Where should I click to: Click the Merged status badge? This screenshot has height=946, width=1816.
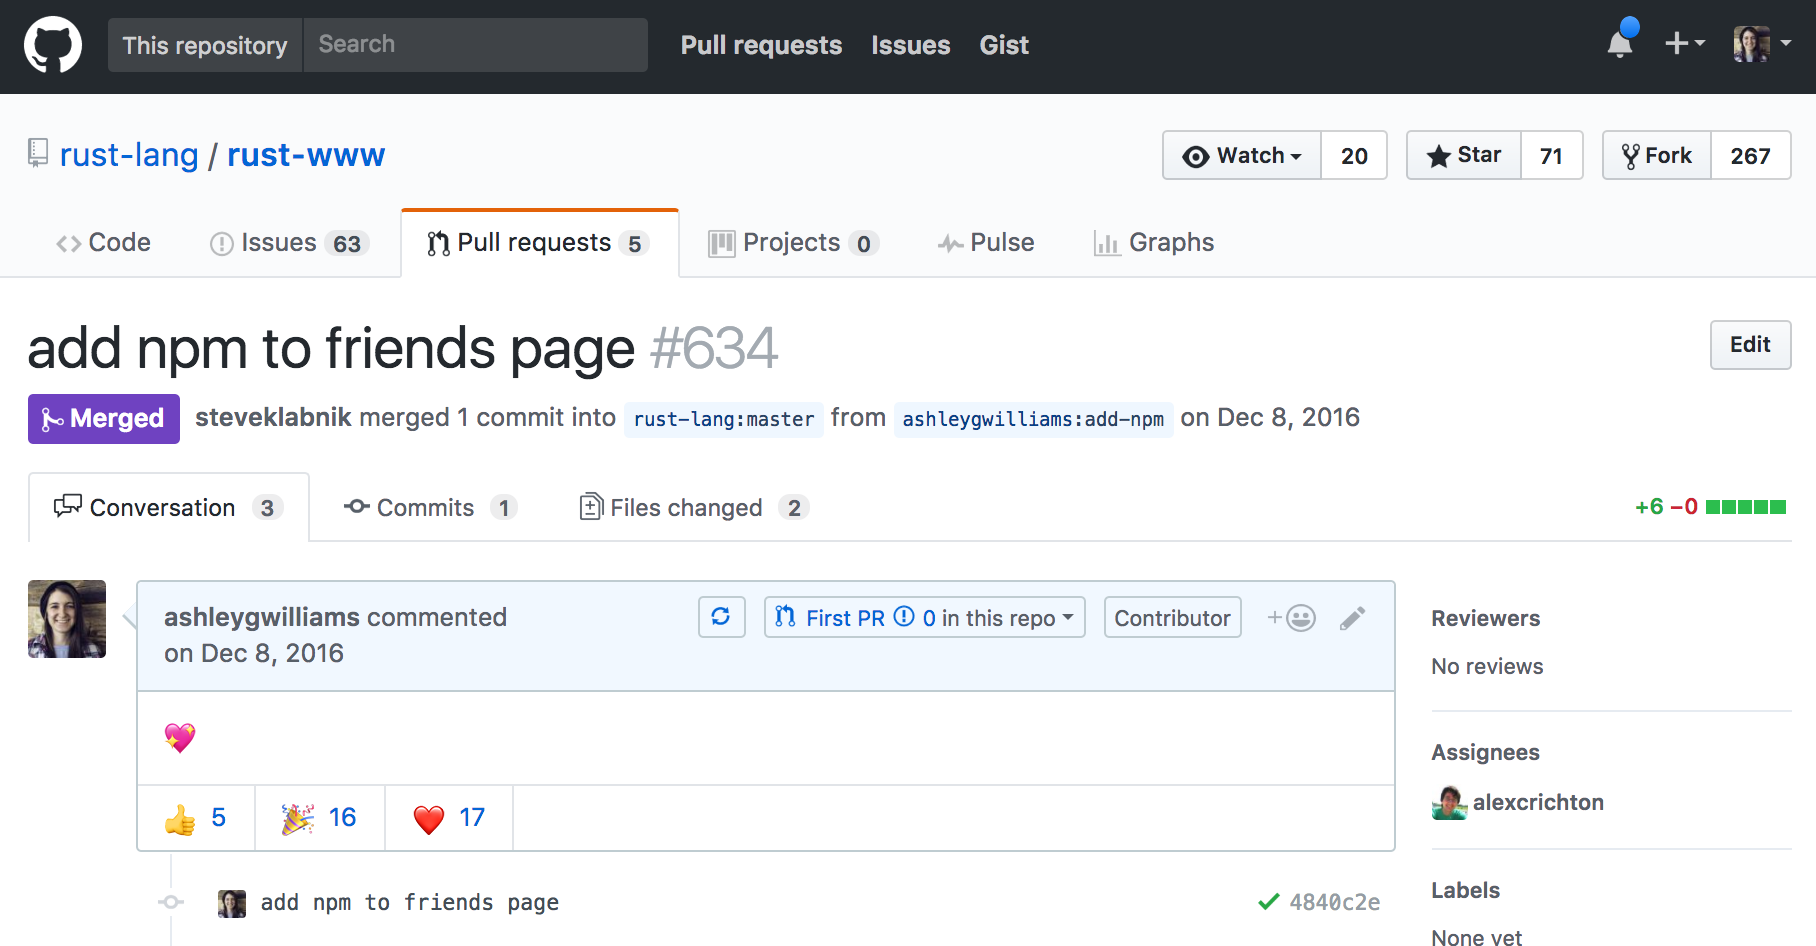click(104, 418)
